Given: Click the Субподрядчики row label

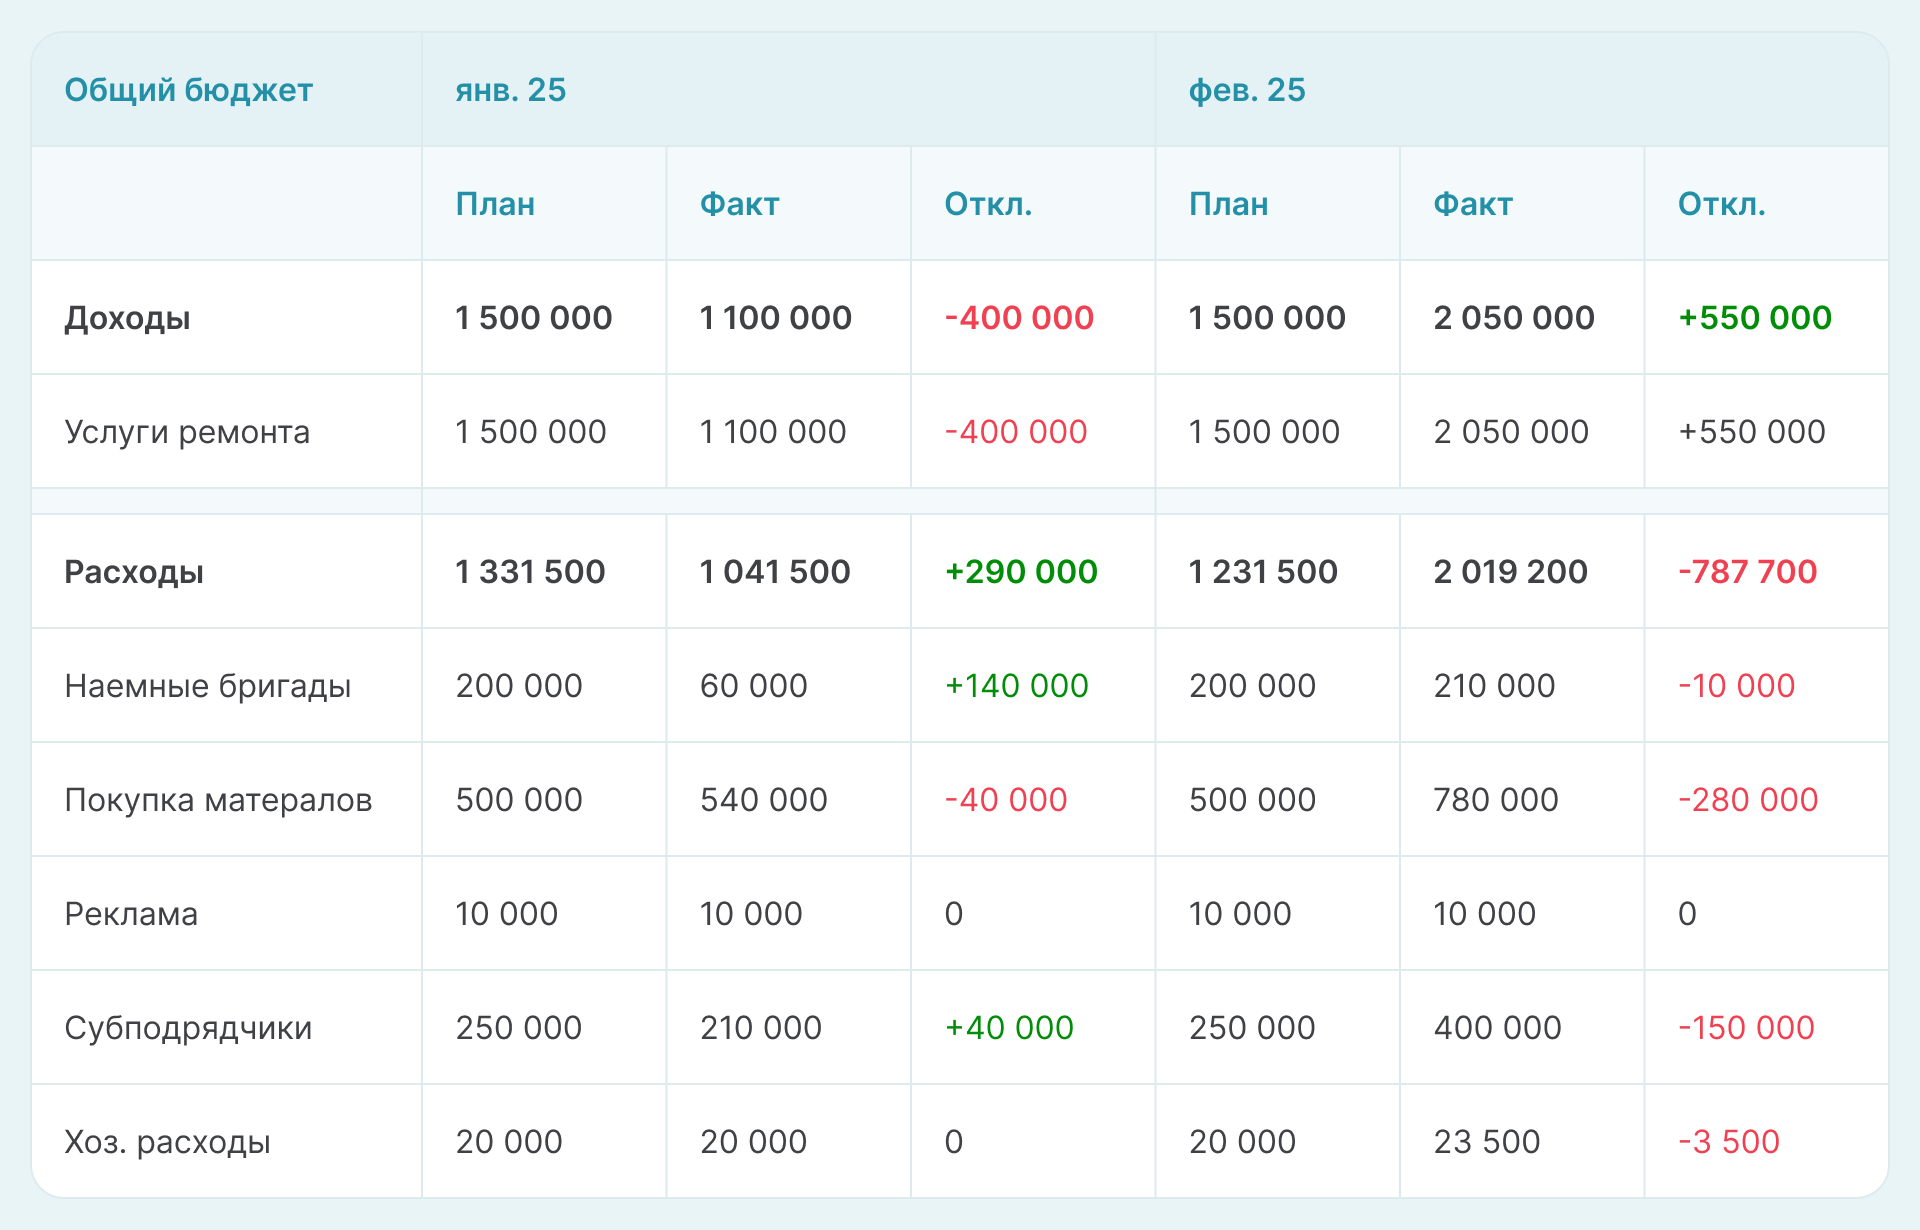Looking at the screenshot, I should coord(188,1028).
